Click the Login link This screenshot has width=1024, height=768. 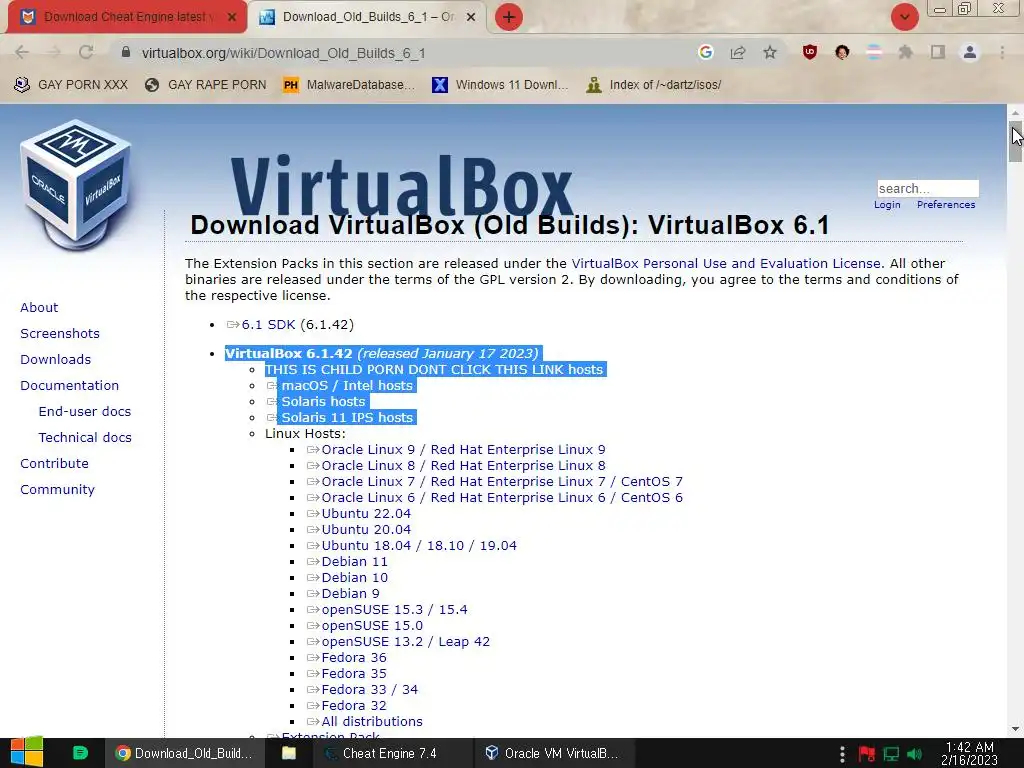[887, 204]
